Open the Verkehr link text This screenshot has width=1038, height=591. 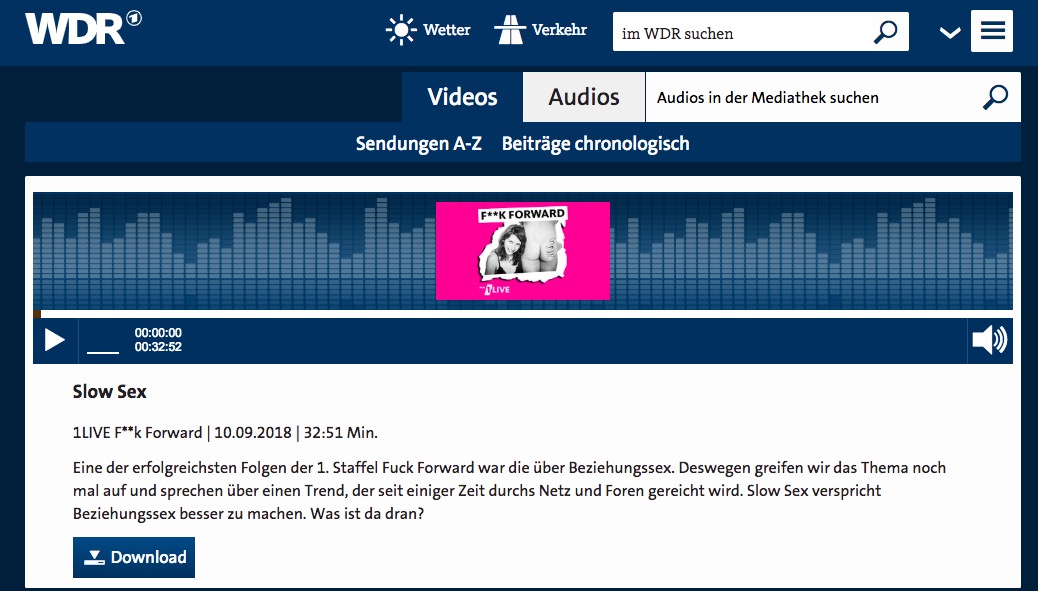(x=559, y=30)
